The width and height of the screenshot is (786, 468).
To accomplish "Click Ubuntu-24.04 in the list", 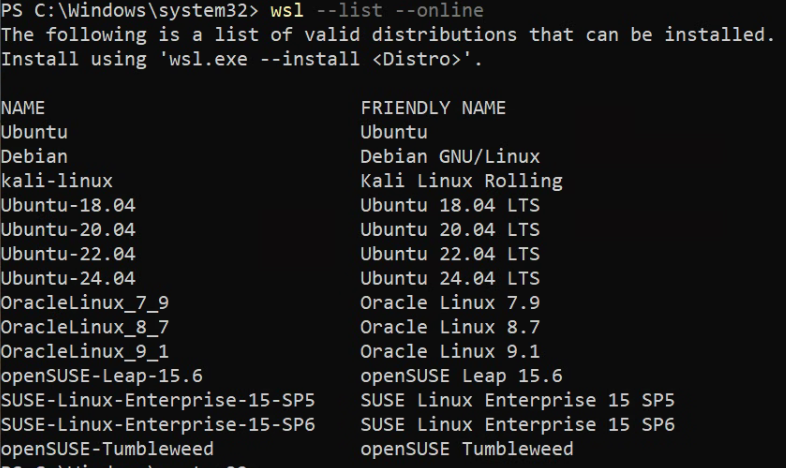I will tap(68, 279).
